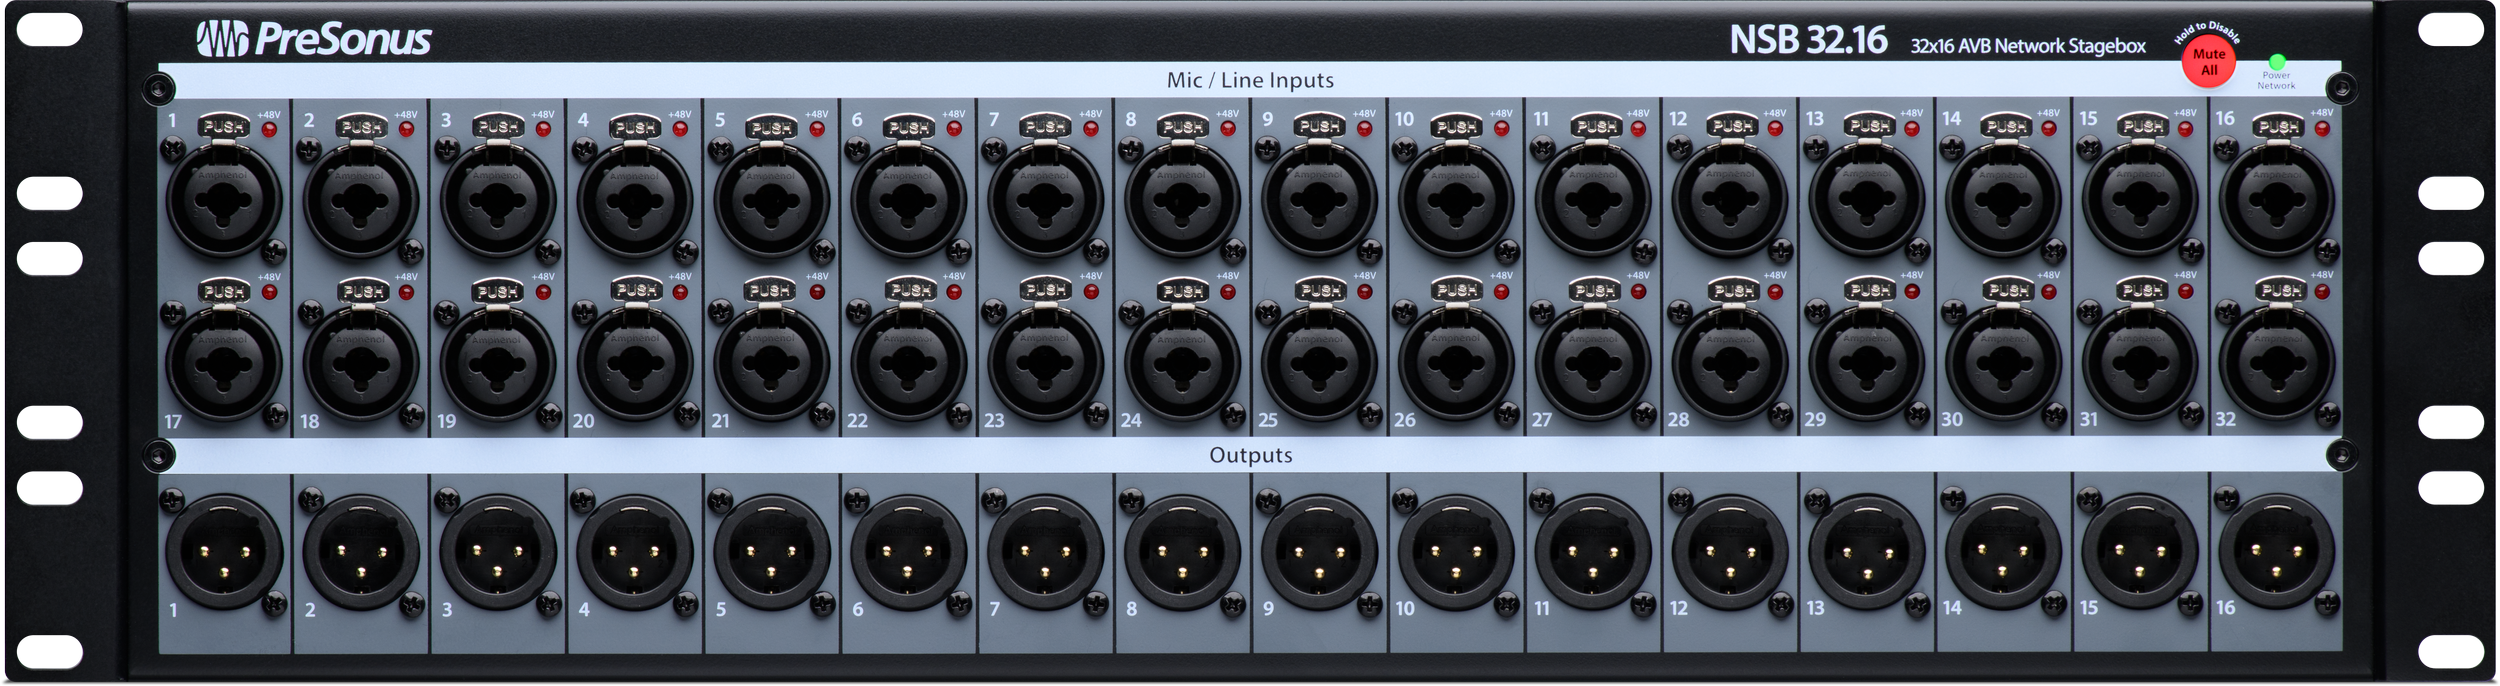Click the +48V LED for input 26
Screen dimensions: 2500x686
click(x=1501, y=292)
